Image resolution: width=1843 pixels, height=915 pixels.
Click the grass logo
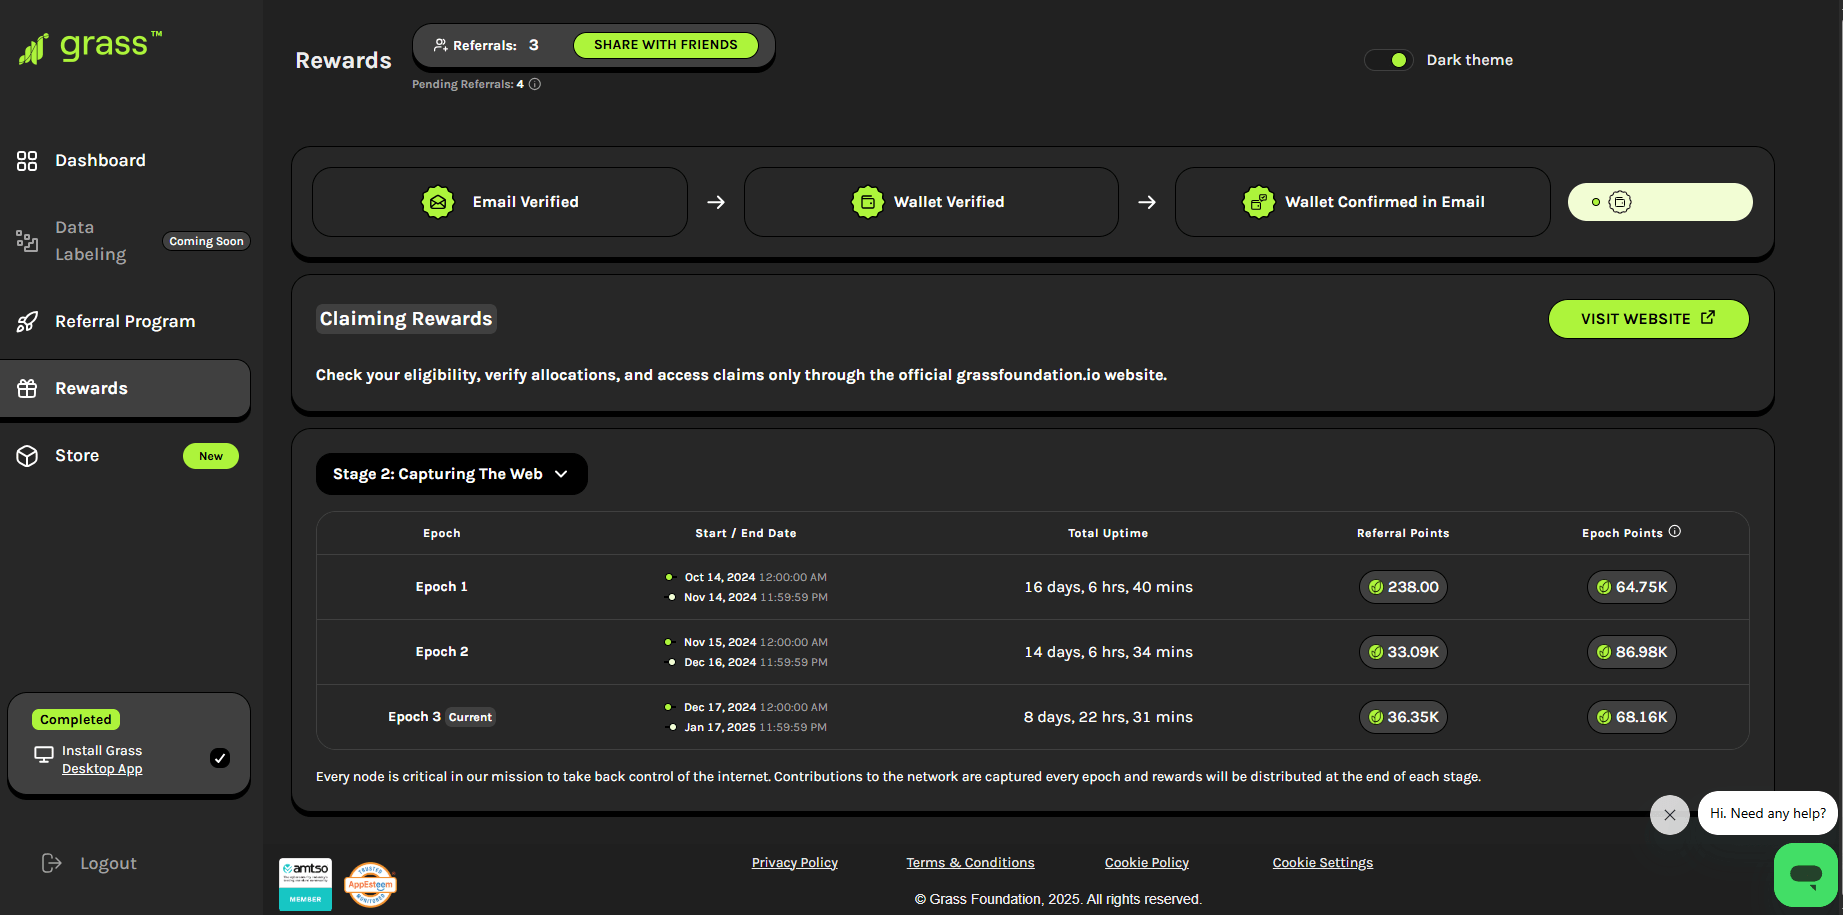coord(90,46)
